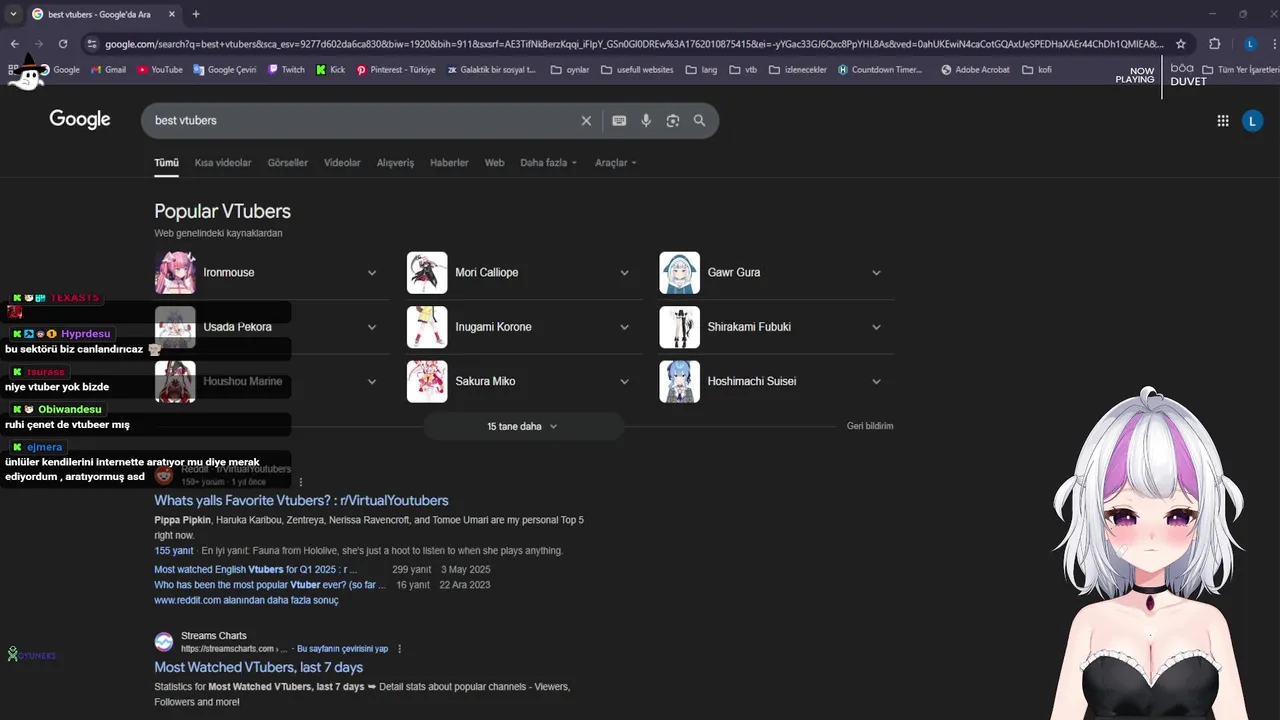1280x720 pixels.
Task: Expand the Gawr Gura entry chevron
Action: coord(876,273)
